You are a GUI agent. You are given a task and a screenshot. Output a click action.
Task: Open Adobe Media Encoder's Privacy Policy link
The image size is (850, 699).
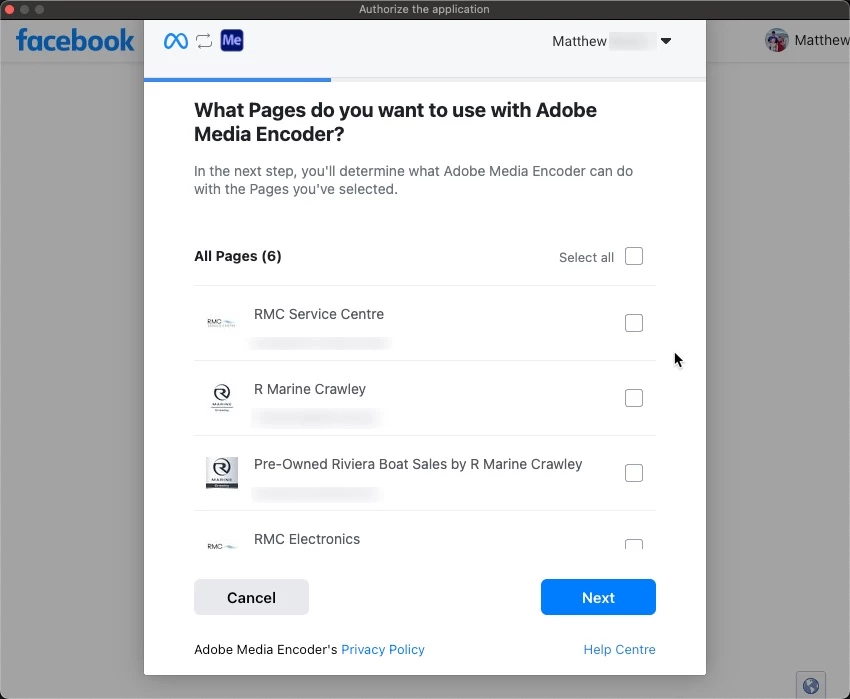coord(383,649)
